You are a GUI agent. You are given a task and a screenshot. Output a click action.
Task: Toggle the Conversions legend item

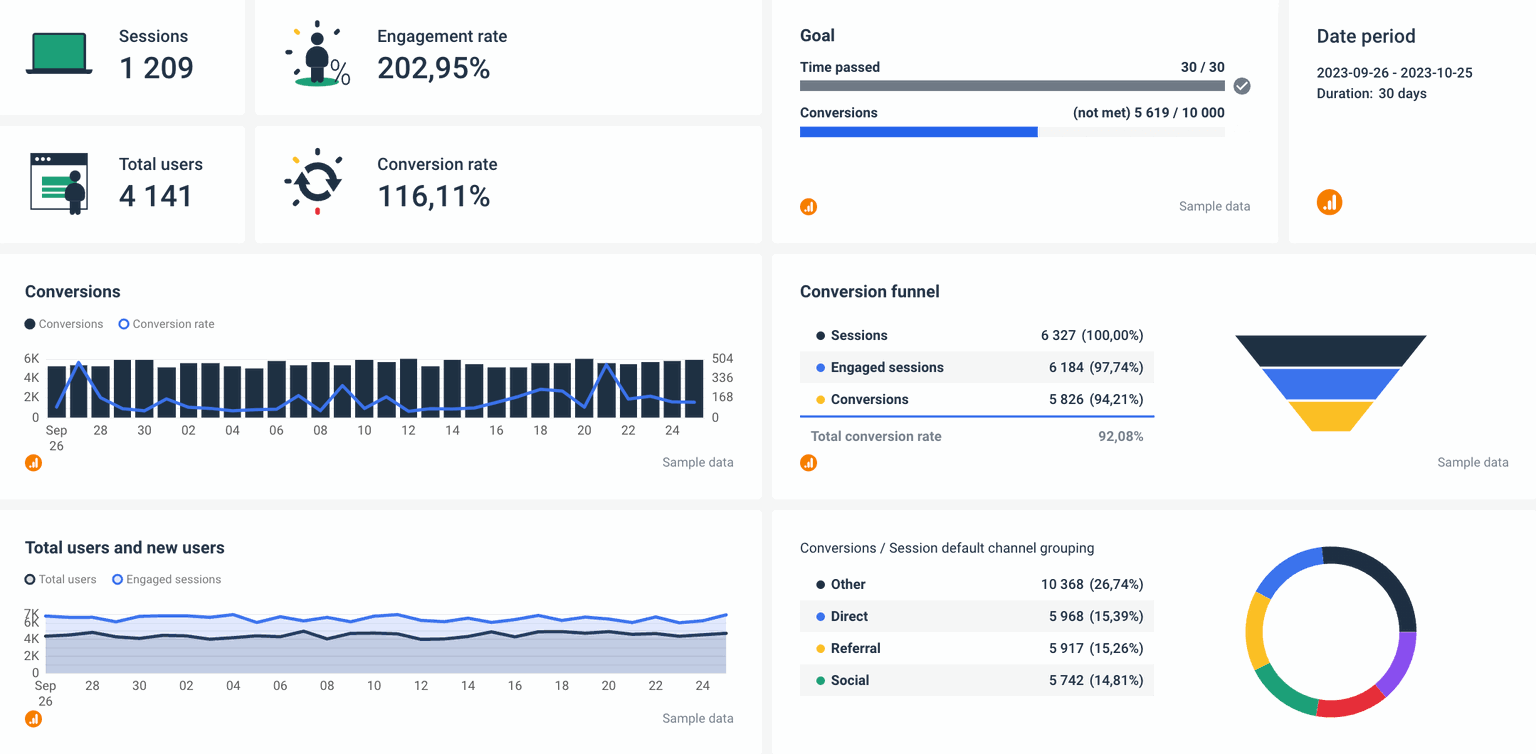point(63,323)
